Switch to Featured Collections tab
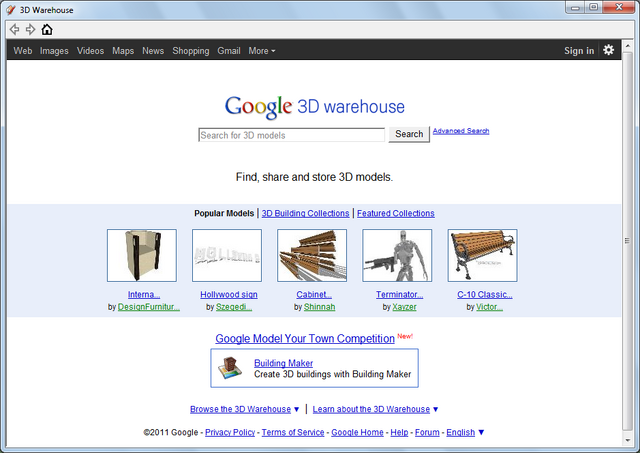Screen dimensions: 640x453 pos(396,213)
